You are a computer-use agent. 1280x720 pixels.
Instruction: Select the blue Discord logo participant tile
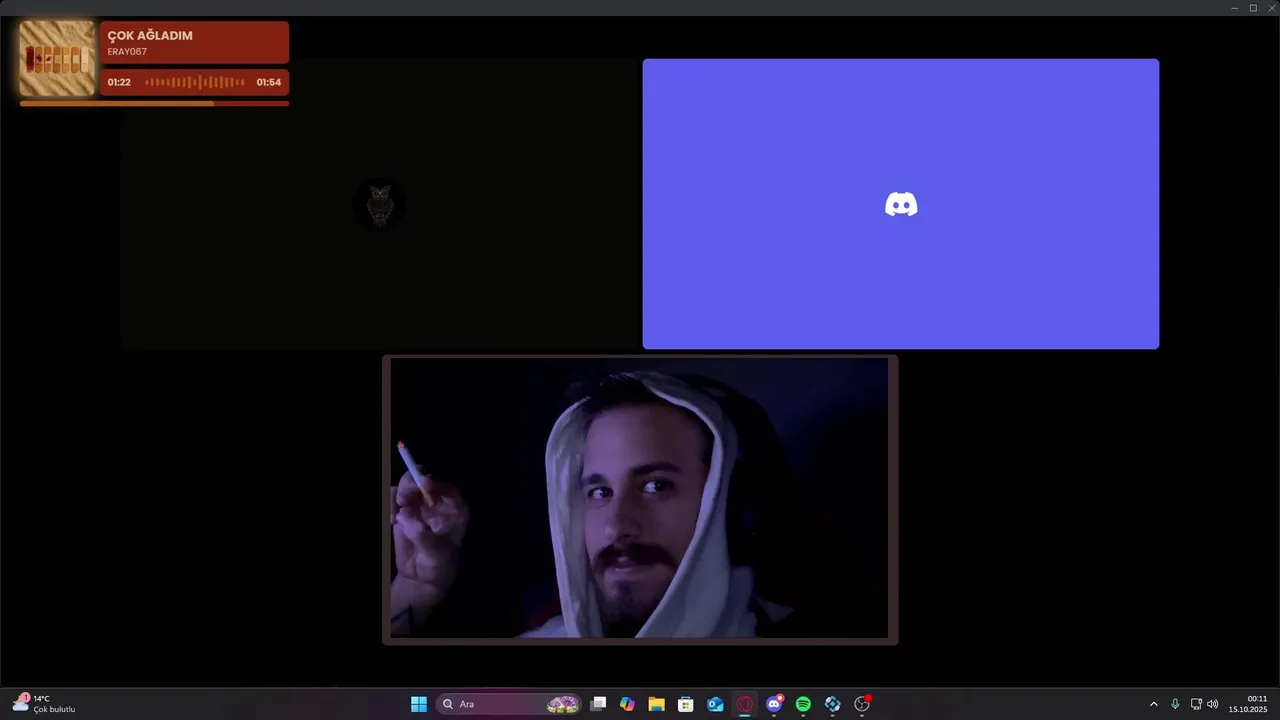(900, 204)
